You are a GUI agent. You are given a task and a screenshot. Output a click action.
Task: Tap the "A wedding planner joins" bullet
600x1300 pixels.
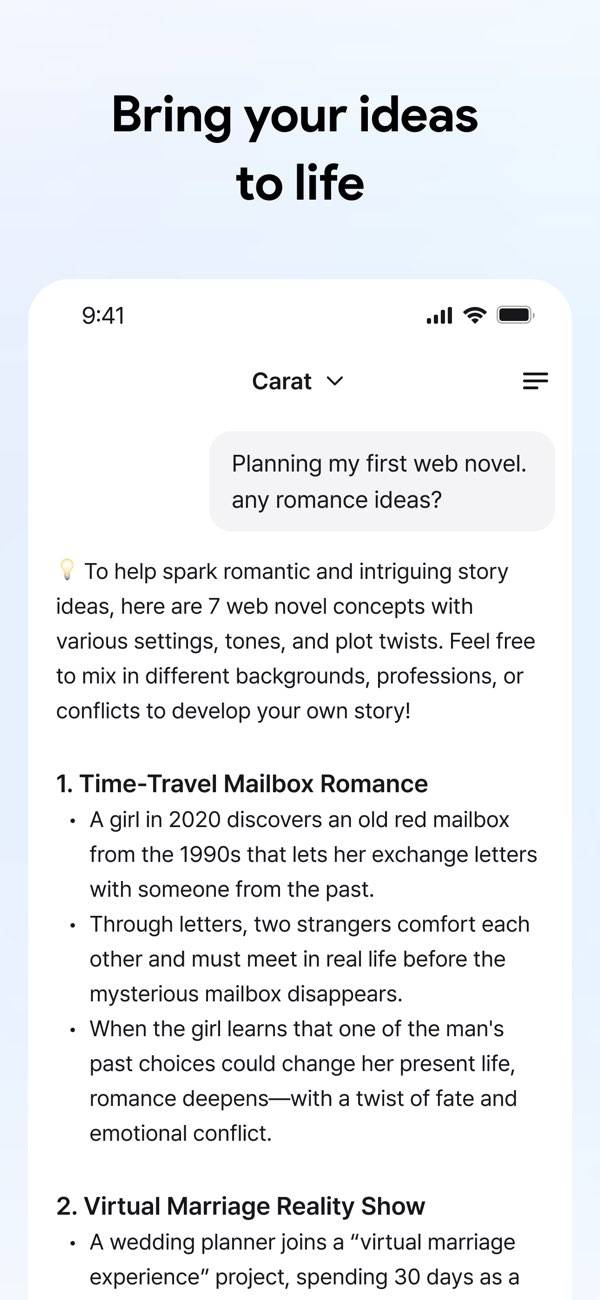tap(303, 1242)
